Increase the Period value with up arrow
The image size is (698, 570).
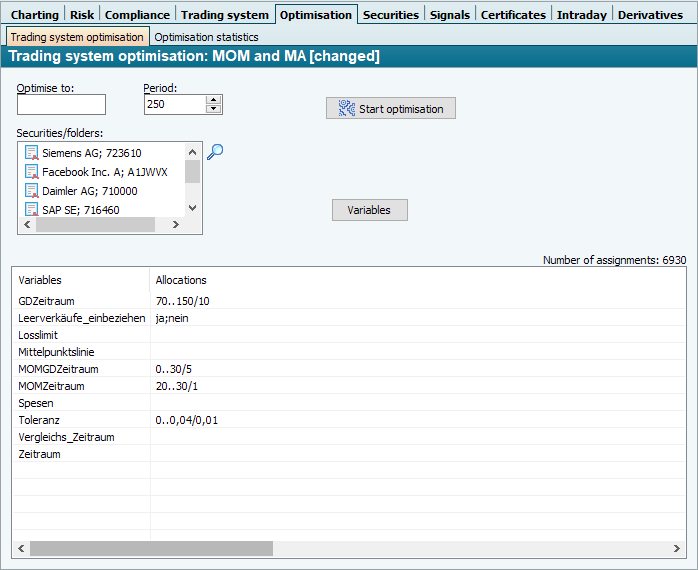pos(214,100)
